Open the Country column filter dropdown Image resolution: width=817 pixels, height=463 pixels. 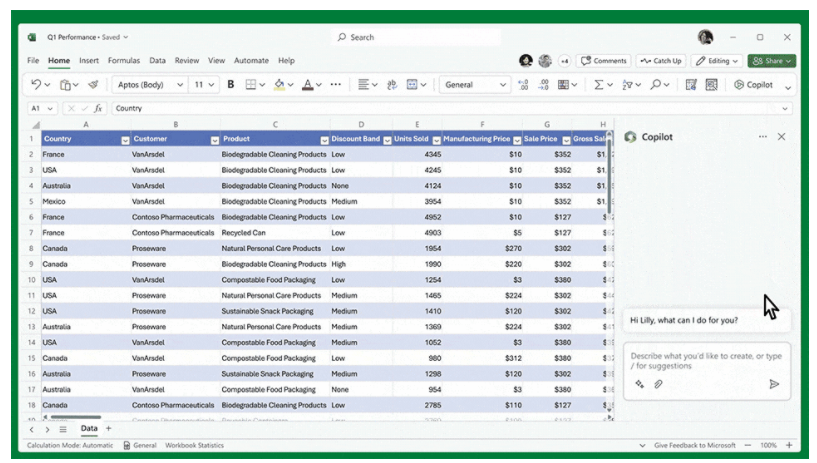click(x=125, y=140)
